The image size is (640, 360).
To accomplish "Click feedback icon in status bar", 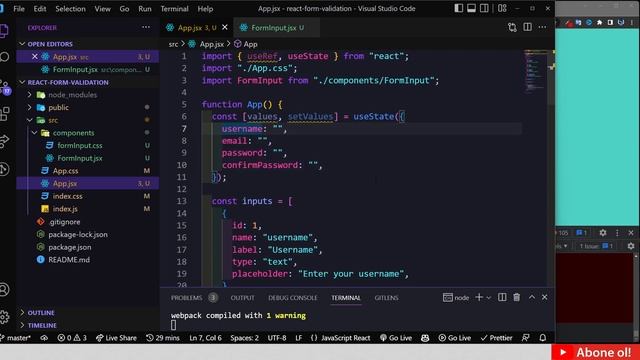I will (x=526, y=338).
